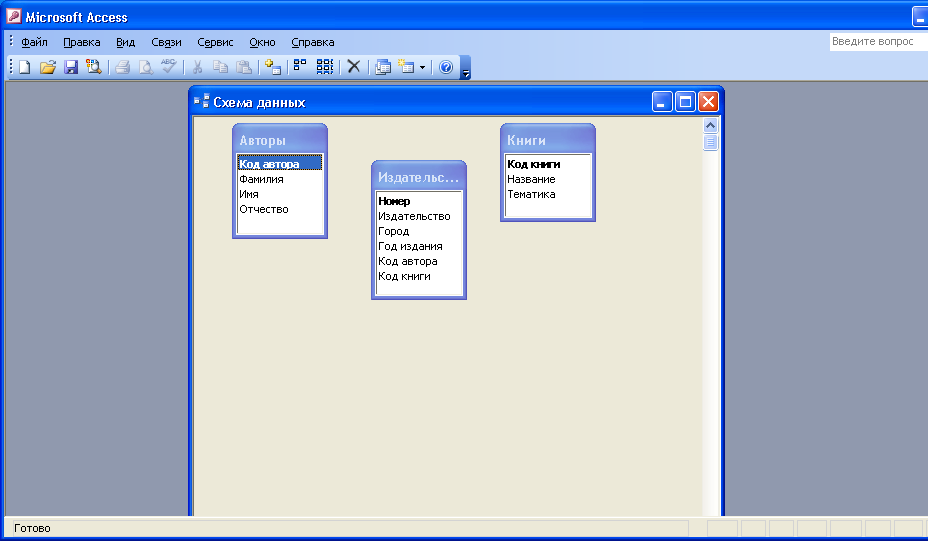Select the Фамилия field
The width and height of the screenshot is (928, 541).
(280, 179)
